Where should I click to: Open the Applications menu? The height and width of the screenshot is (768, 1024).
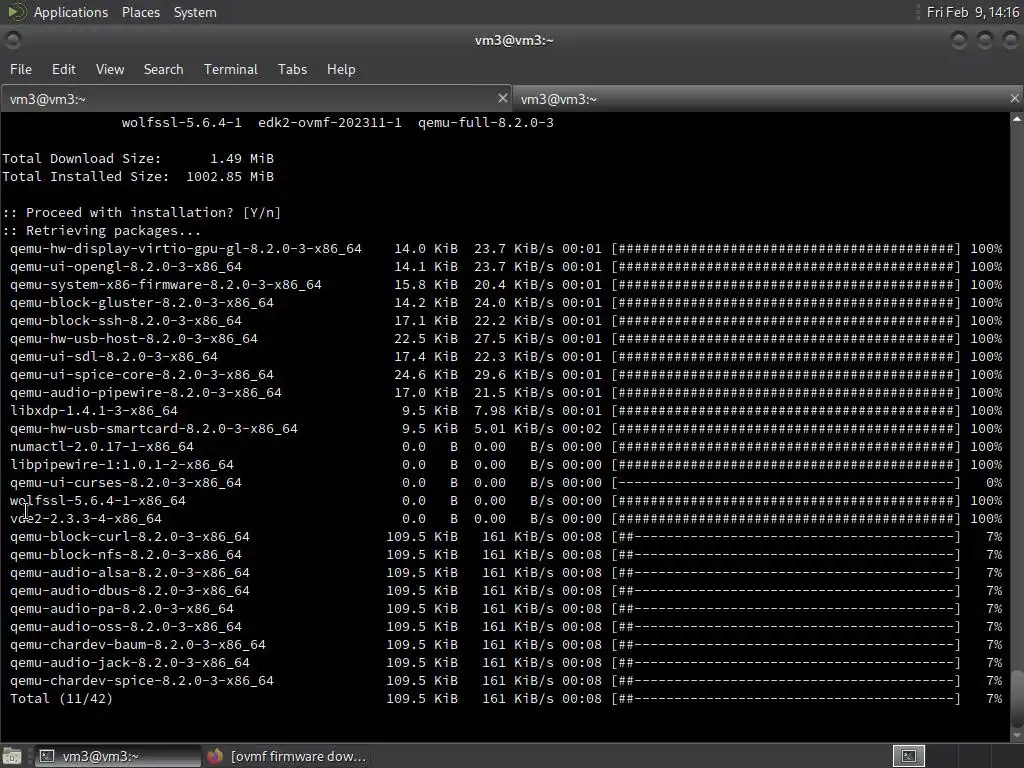[x=71, y=12]
